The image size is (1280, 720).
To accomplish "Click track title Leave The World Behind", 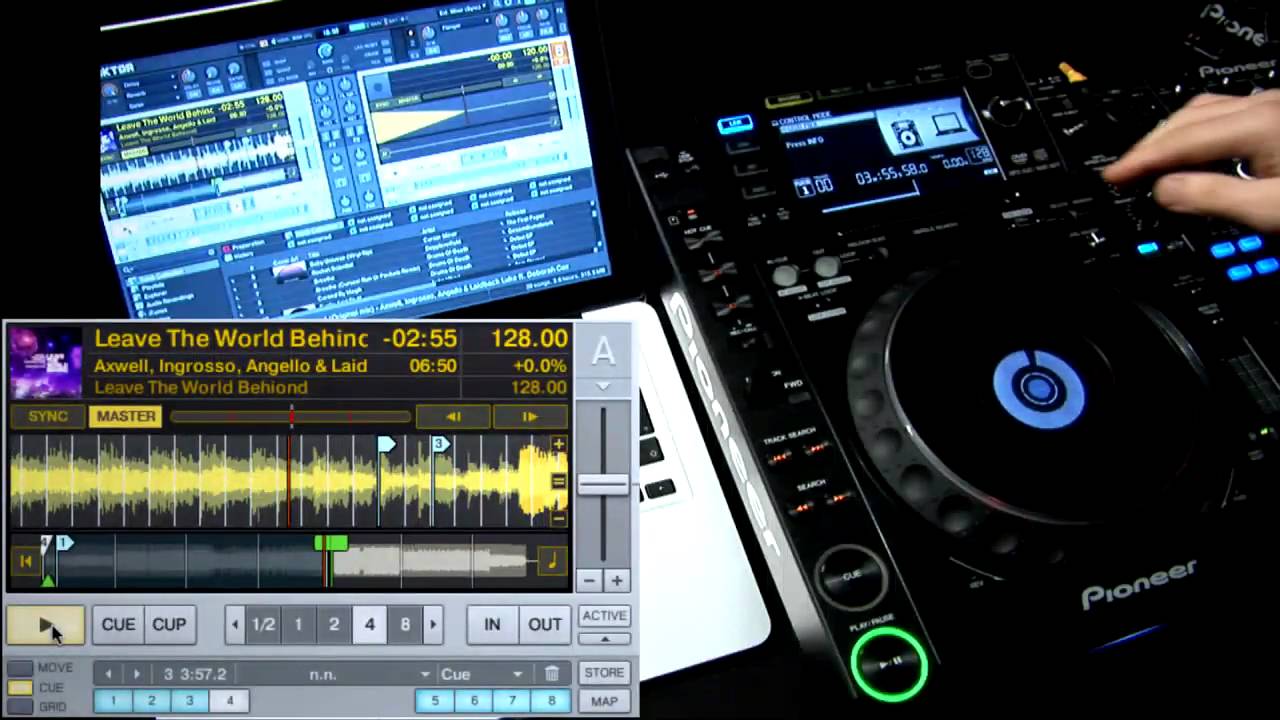I will (x=231, y=338).
